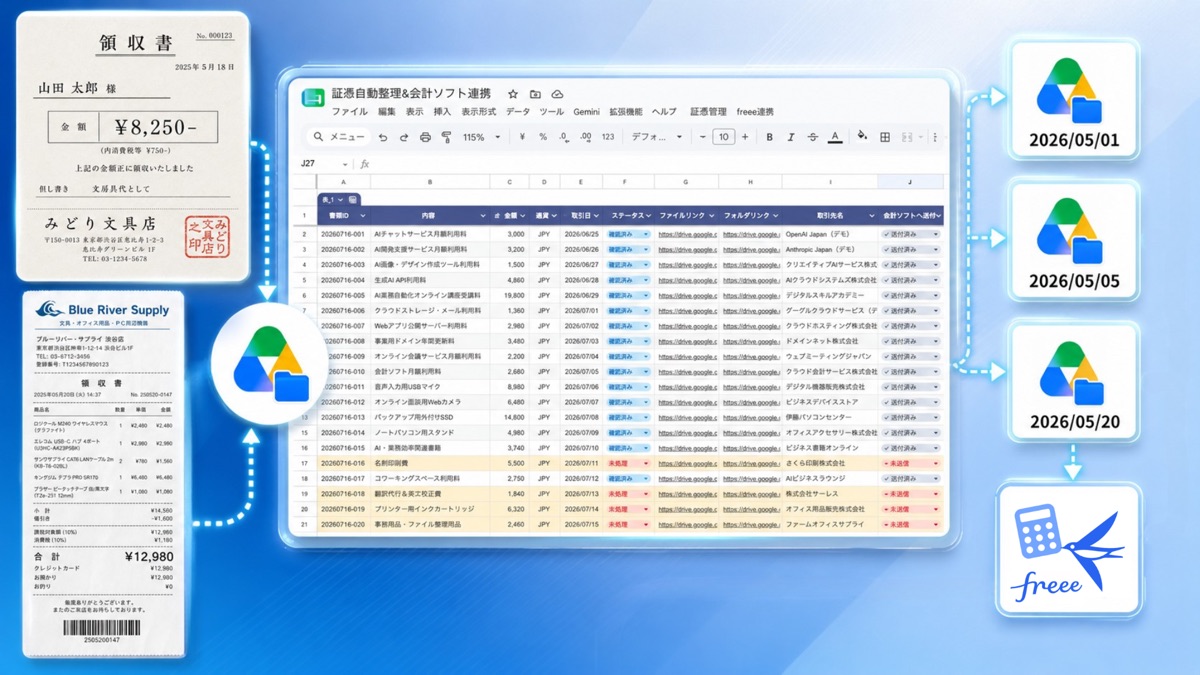
Task: Open the 編集 menu
Action: (387, 112)
